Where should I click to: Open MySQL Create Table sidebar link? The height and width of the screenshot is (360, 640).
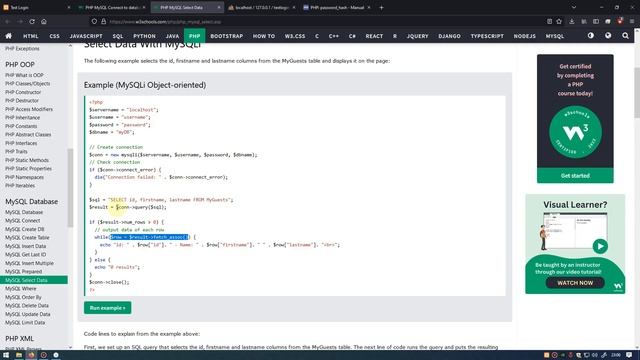27,238
